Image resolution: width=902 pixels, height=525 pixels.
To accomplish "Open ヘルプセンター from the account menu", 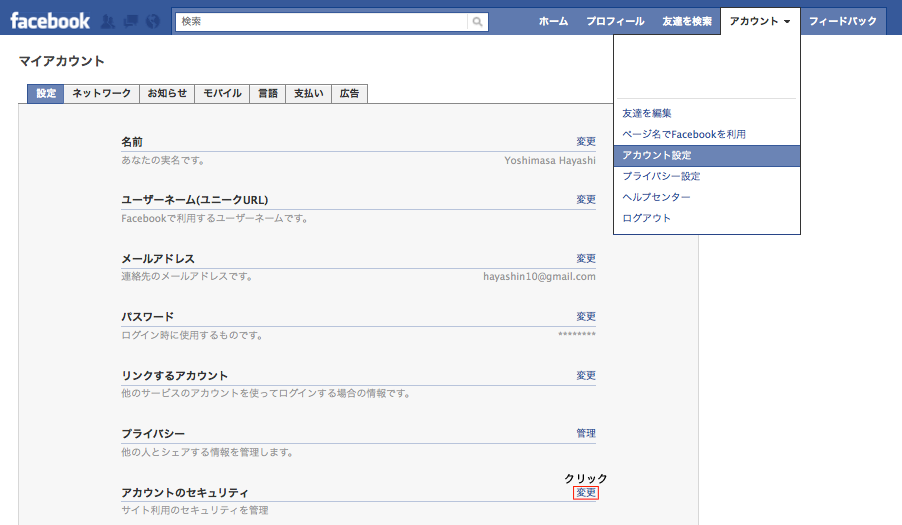I will pyautogui.click(x=656, y=197).
